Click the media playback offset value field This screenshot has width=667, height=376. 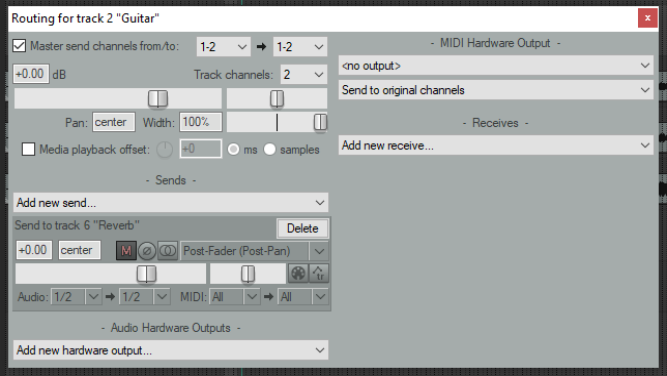[200, 149]
